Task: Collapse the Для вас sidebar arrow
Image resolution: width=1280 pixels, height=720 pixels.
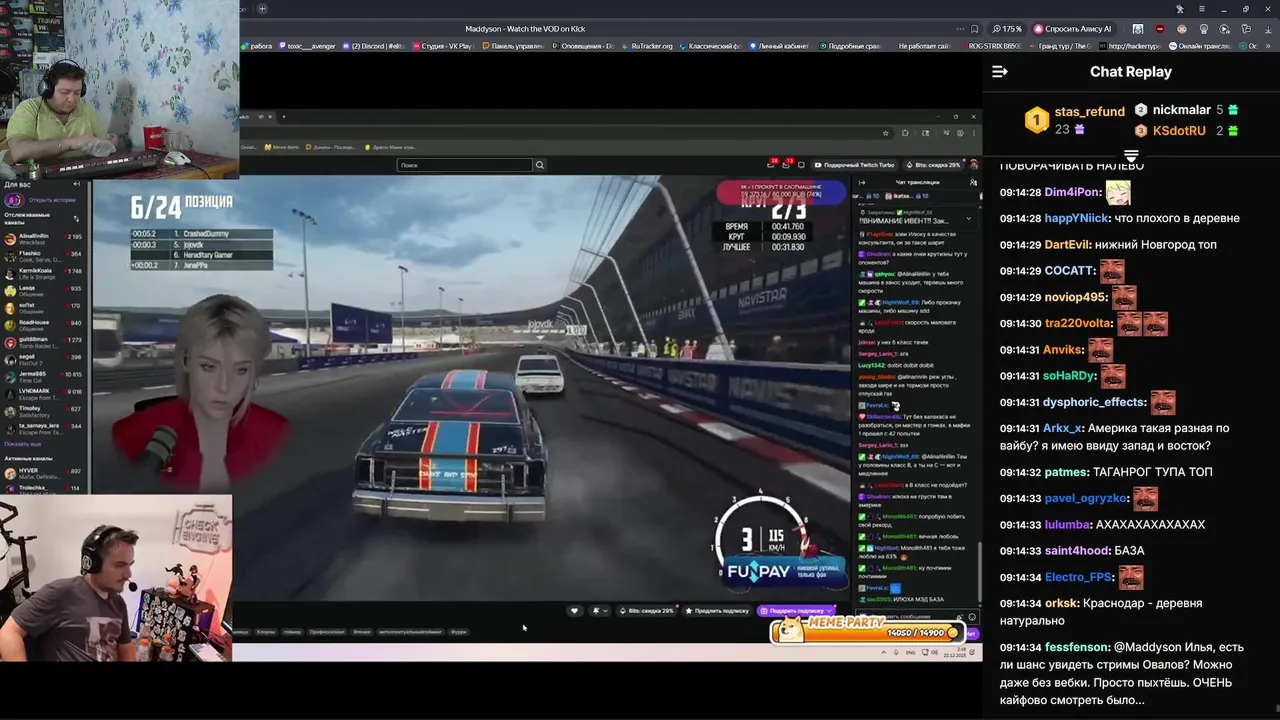Action: (77, 184)
